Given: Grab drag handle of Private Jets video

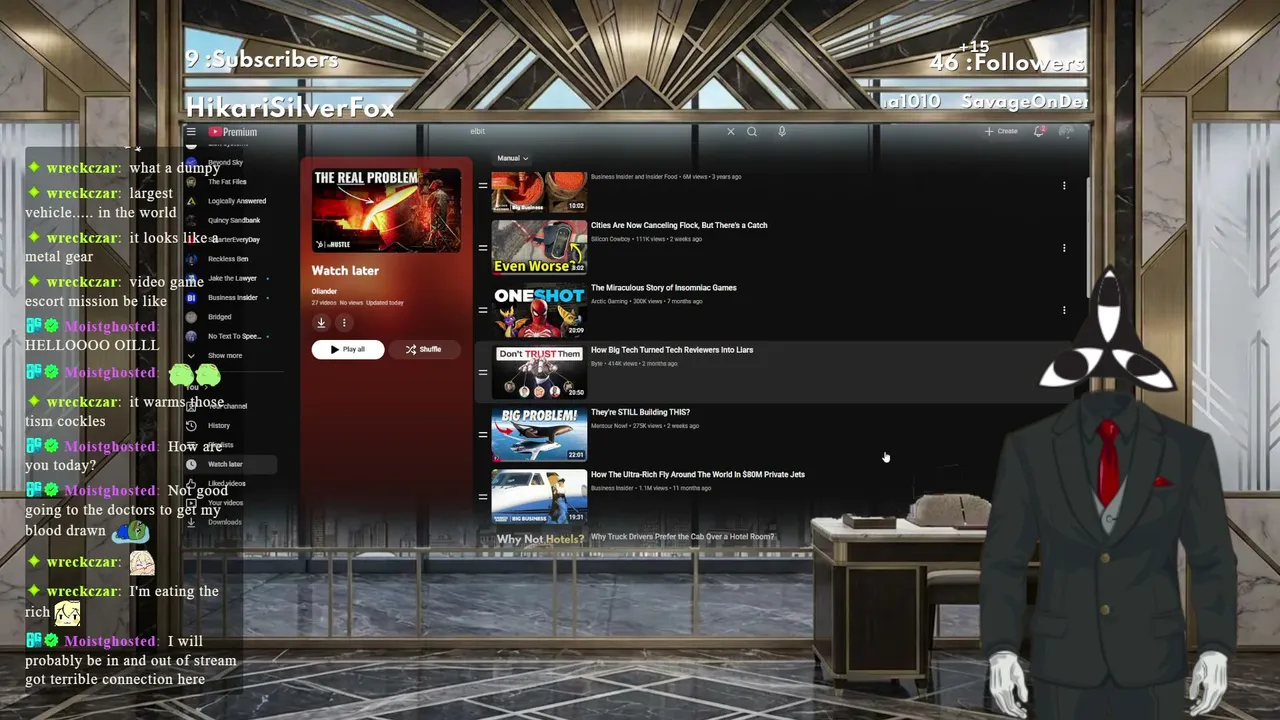Looking at the screenshot, I should tap(483, 496).
